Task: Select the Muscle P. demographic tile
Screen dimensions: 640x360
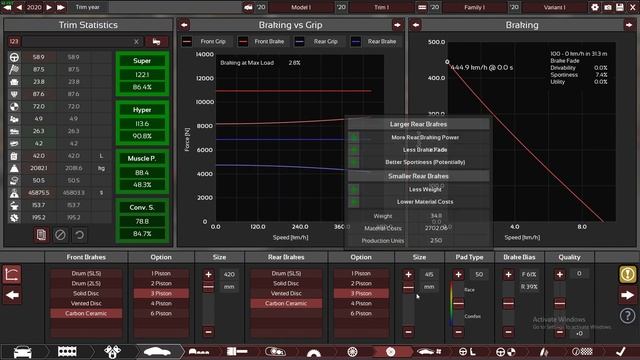Action: 142,172
